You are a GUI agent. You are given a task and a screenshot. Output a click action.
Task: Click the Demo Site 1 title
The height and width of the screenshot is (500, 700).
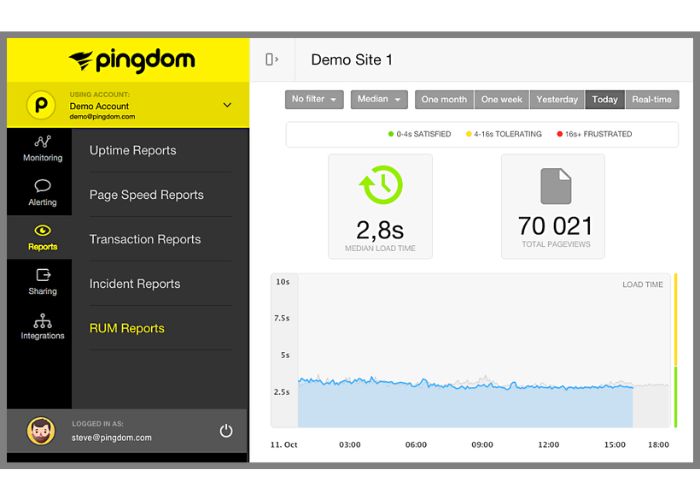point(352,60)
